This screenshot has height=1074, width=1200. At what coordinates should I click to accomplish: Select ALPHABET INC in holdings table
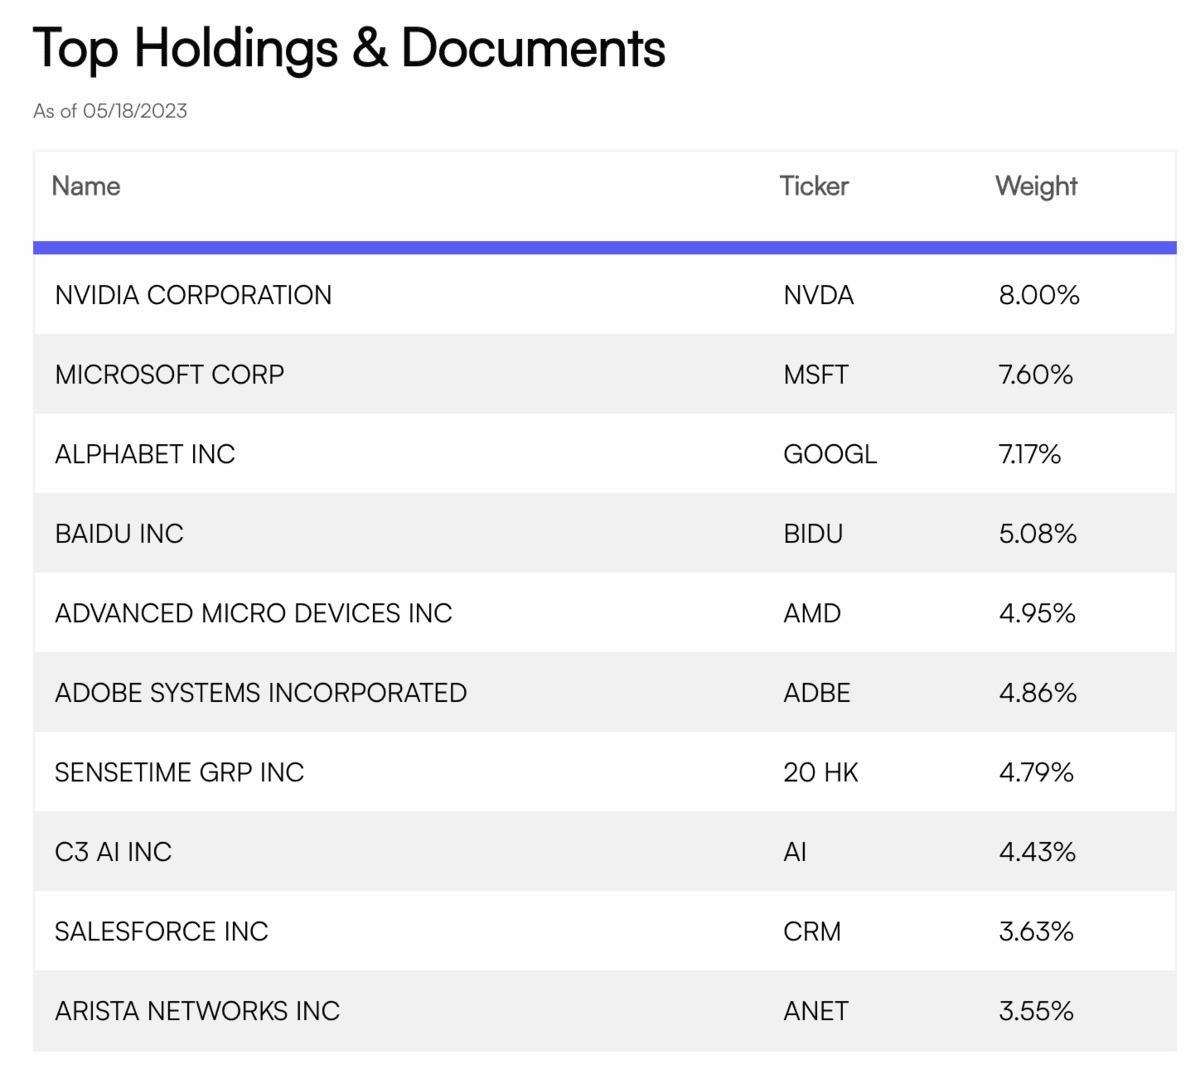coord(145,454)
